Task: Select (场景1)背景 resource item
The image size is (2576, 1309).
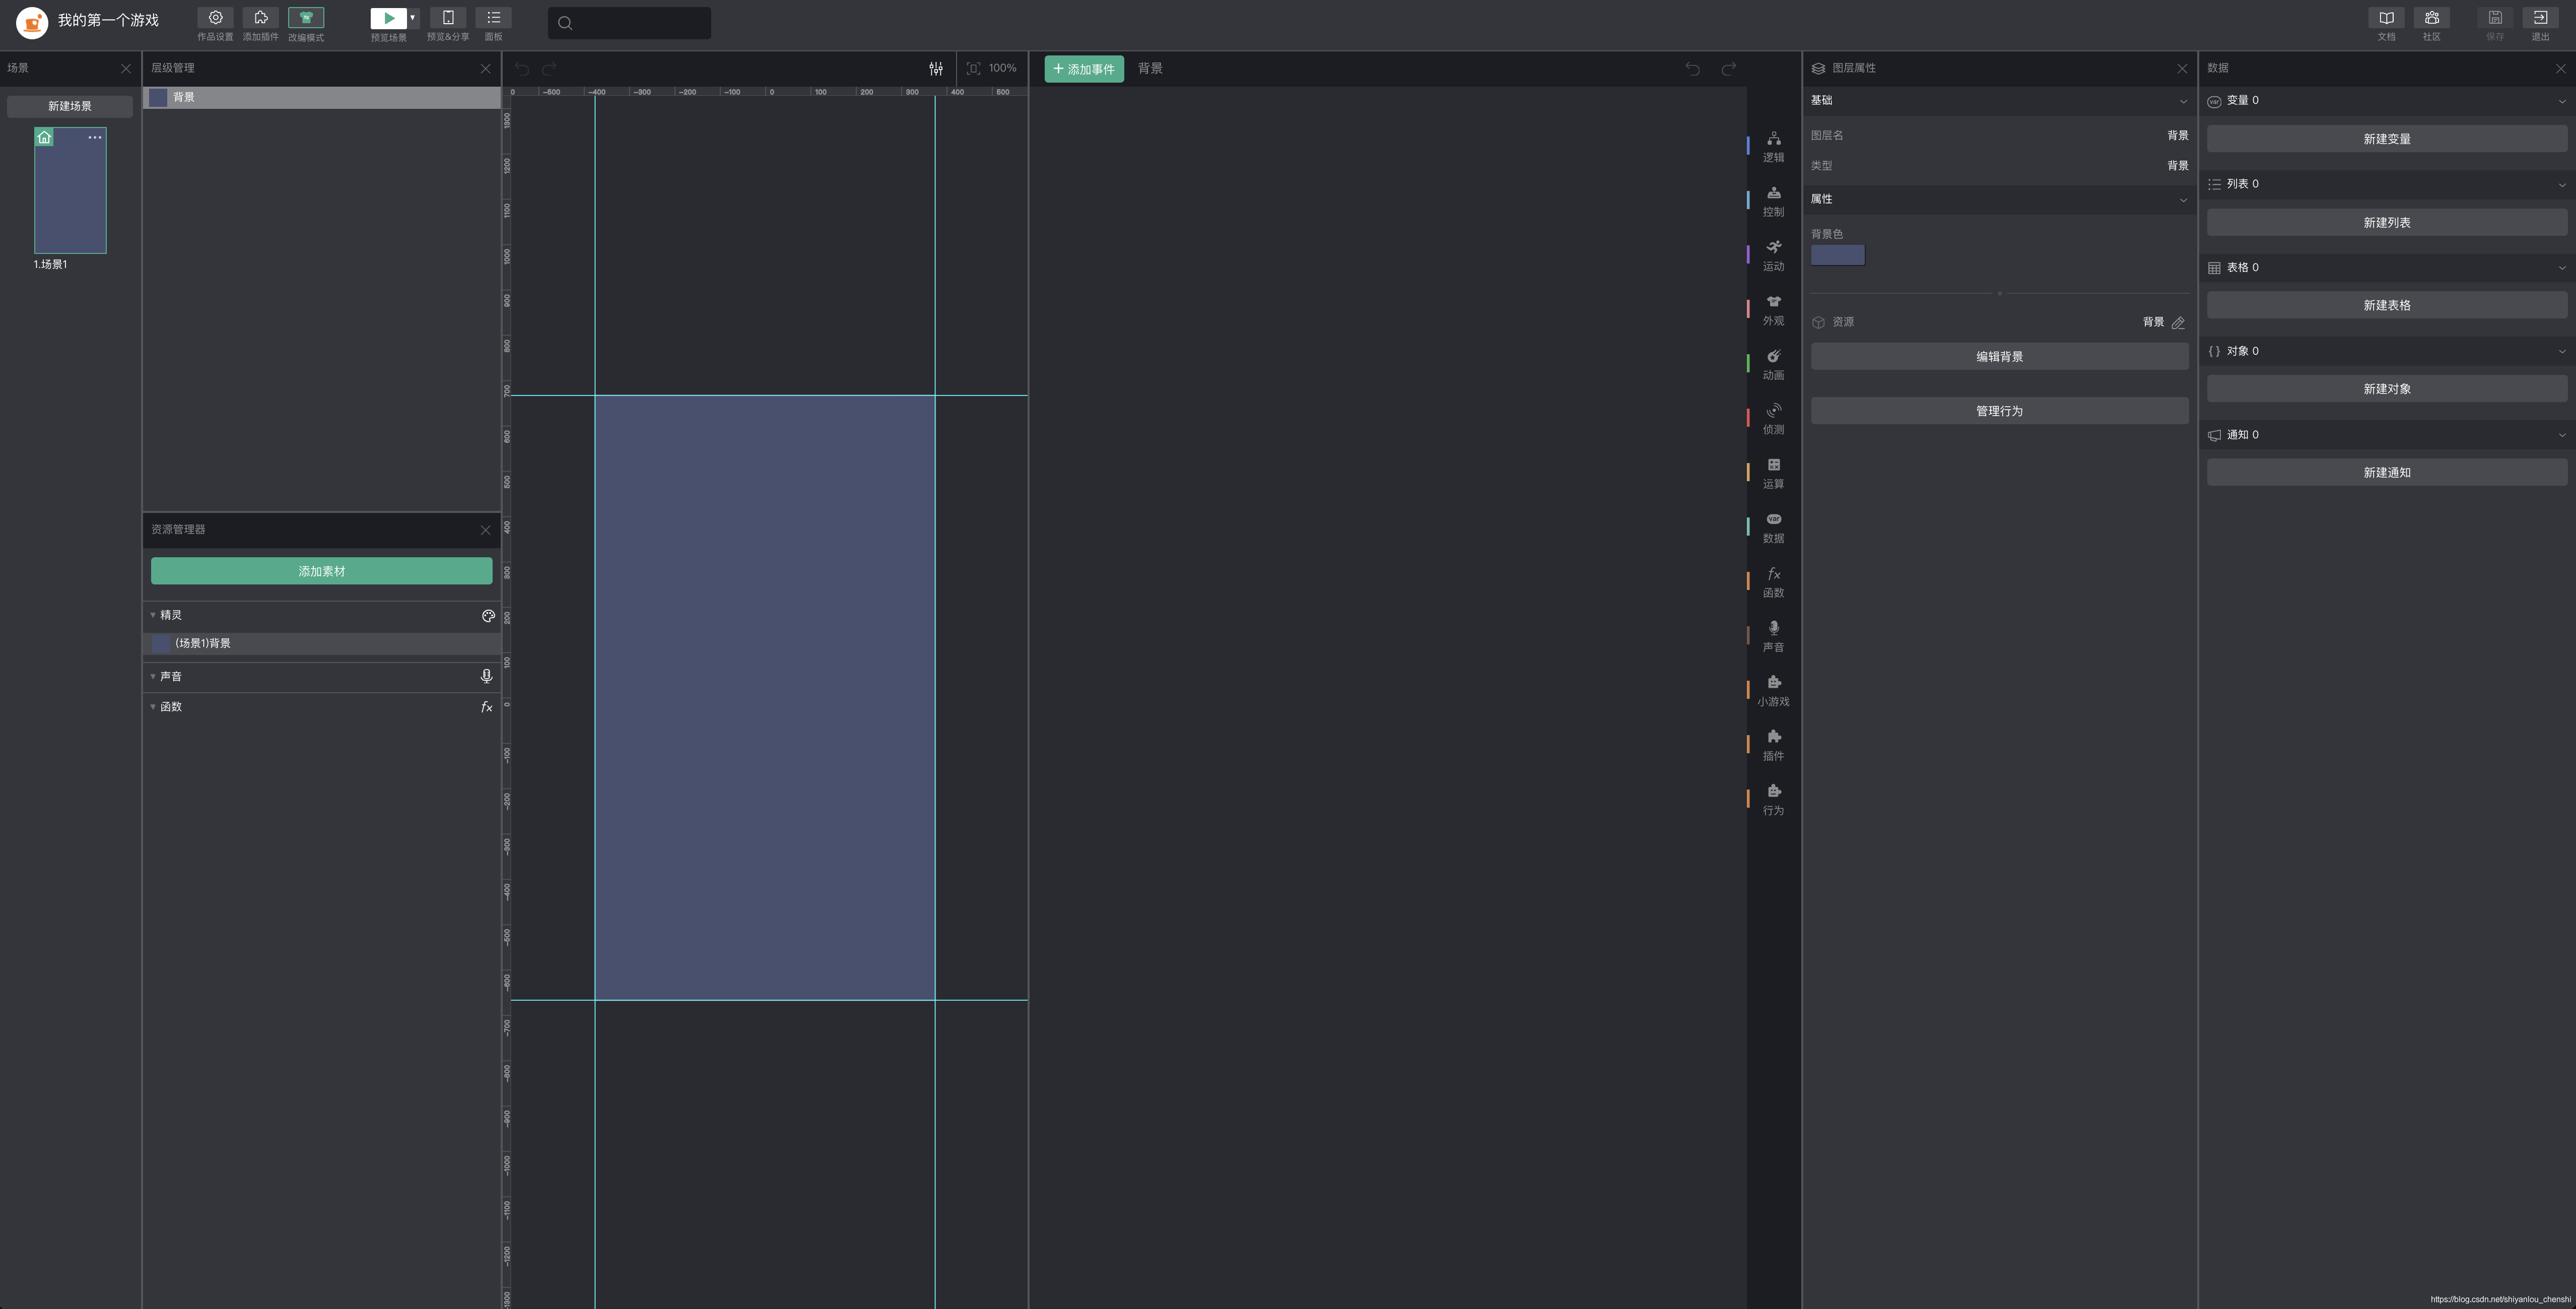Action: (322, 643)
